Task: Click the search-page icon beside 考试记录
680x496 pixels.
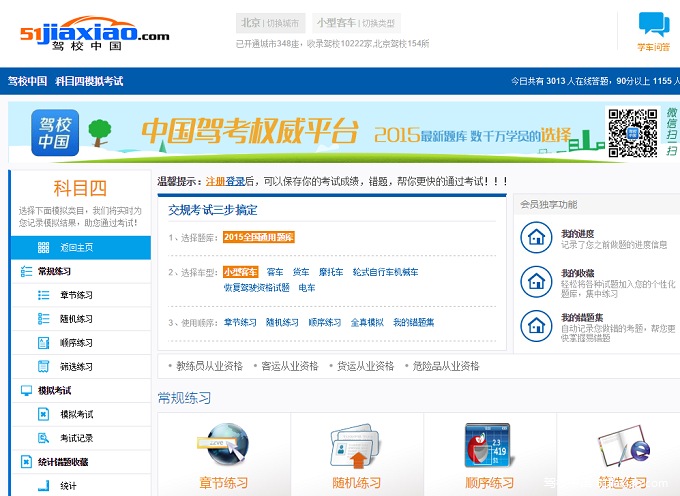Action: pyautogui.click(x=43, y=438)
